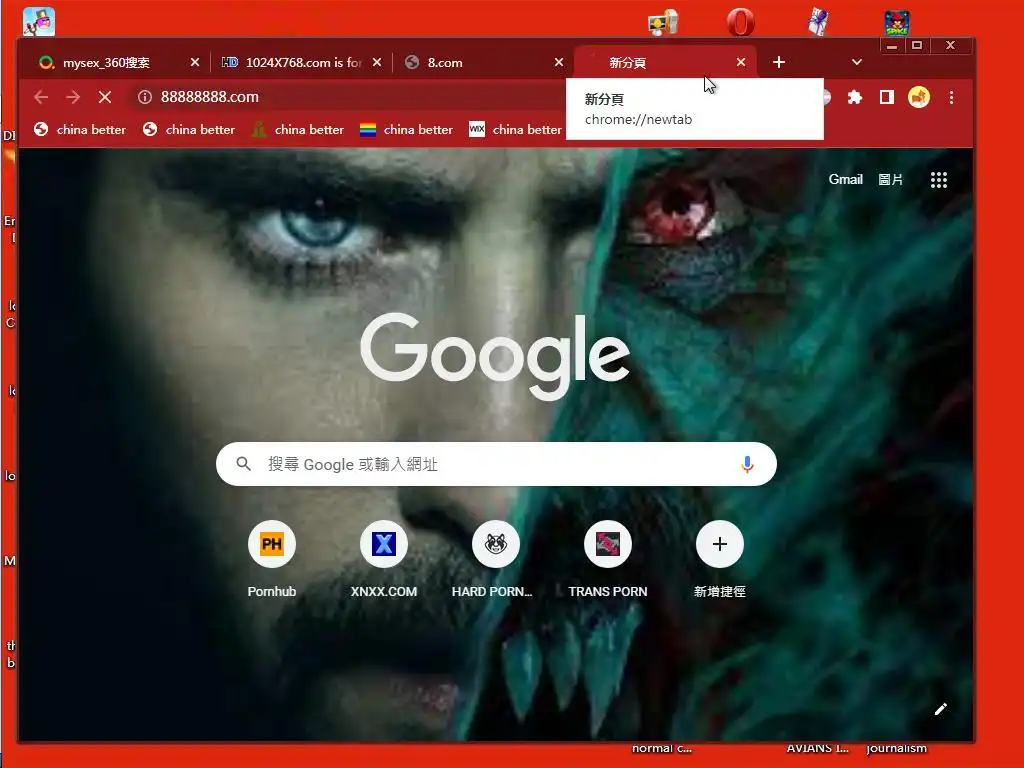Open the Google apps grid
This screenshot has height=768, width=1024.
[938, 180]
